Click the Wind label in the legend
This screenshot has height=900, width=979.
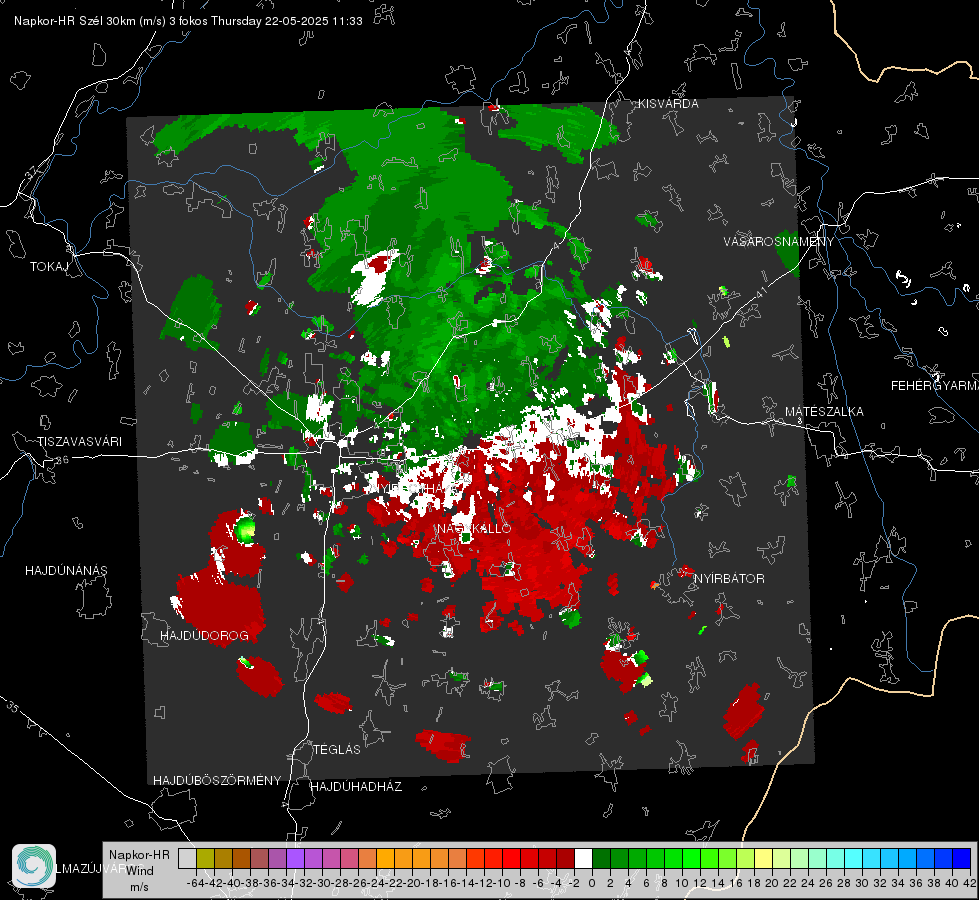tap(139, 871)
